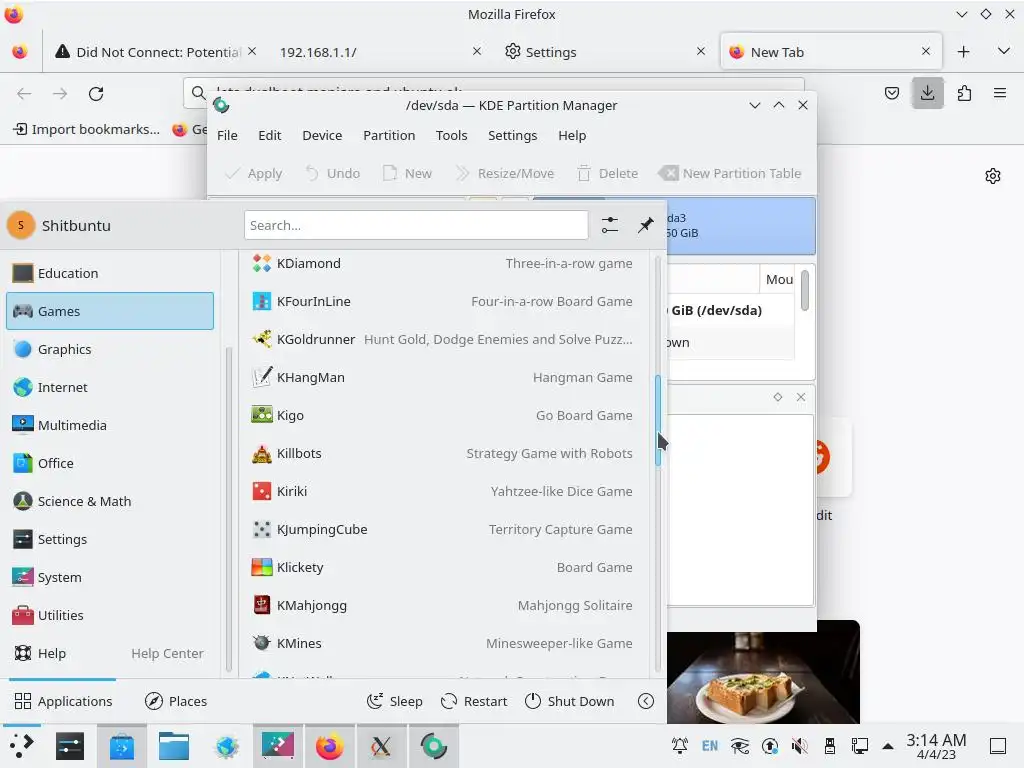Expand more session options arrow
Viewport: 1024px width, 768px height.
click(x=645, y=701)
